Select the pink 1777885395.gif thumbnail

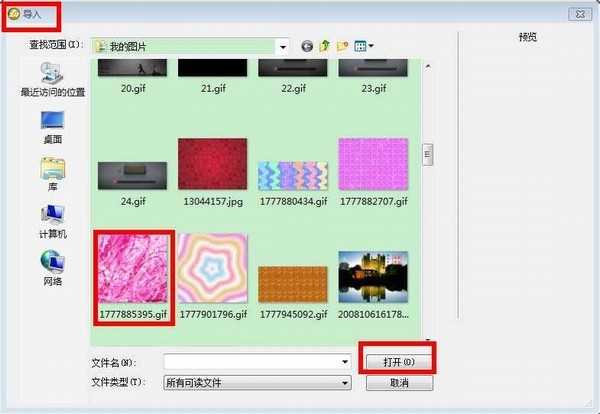(132, 272)
